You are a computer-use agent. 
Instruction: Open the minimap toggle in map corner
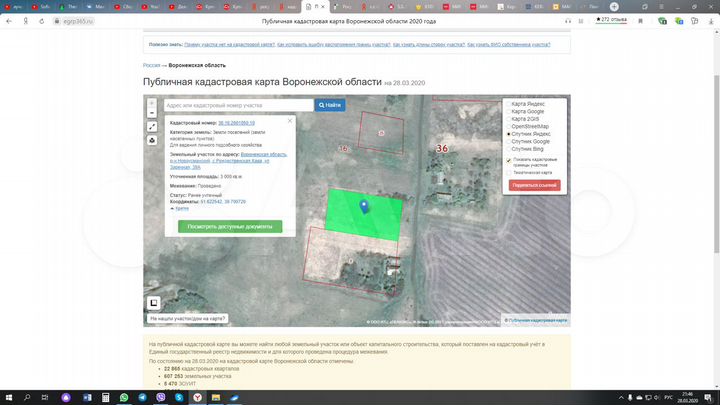click(154, 302)
